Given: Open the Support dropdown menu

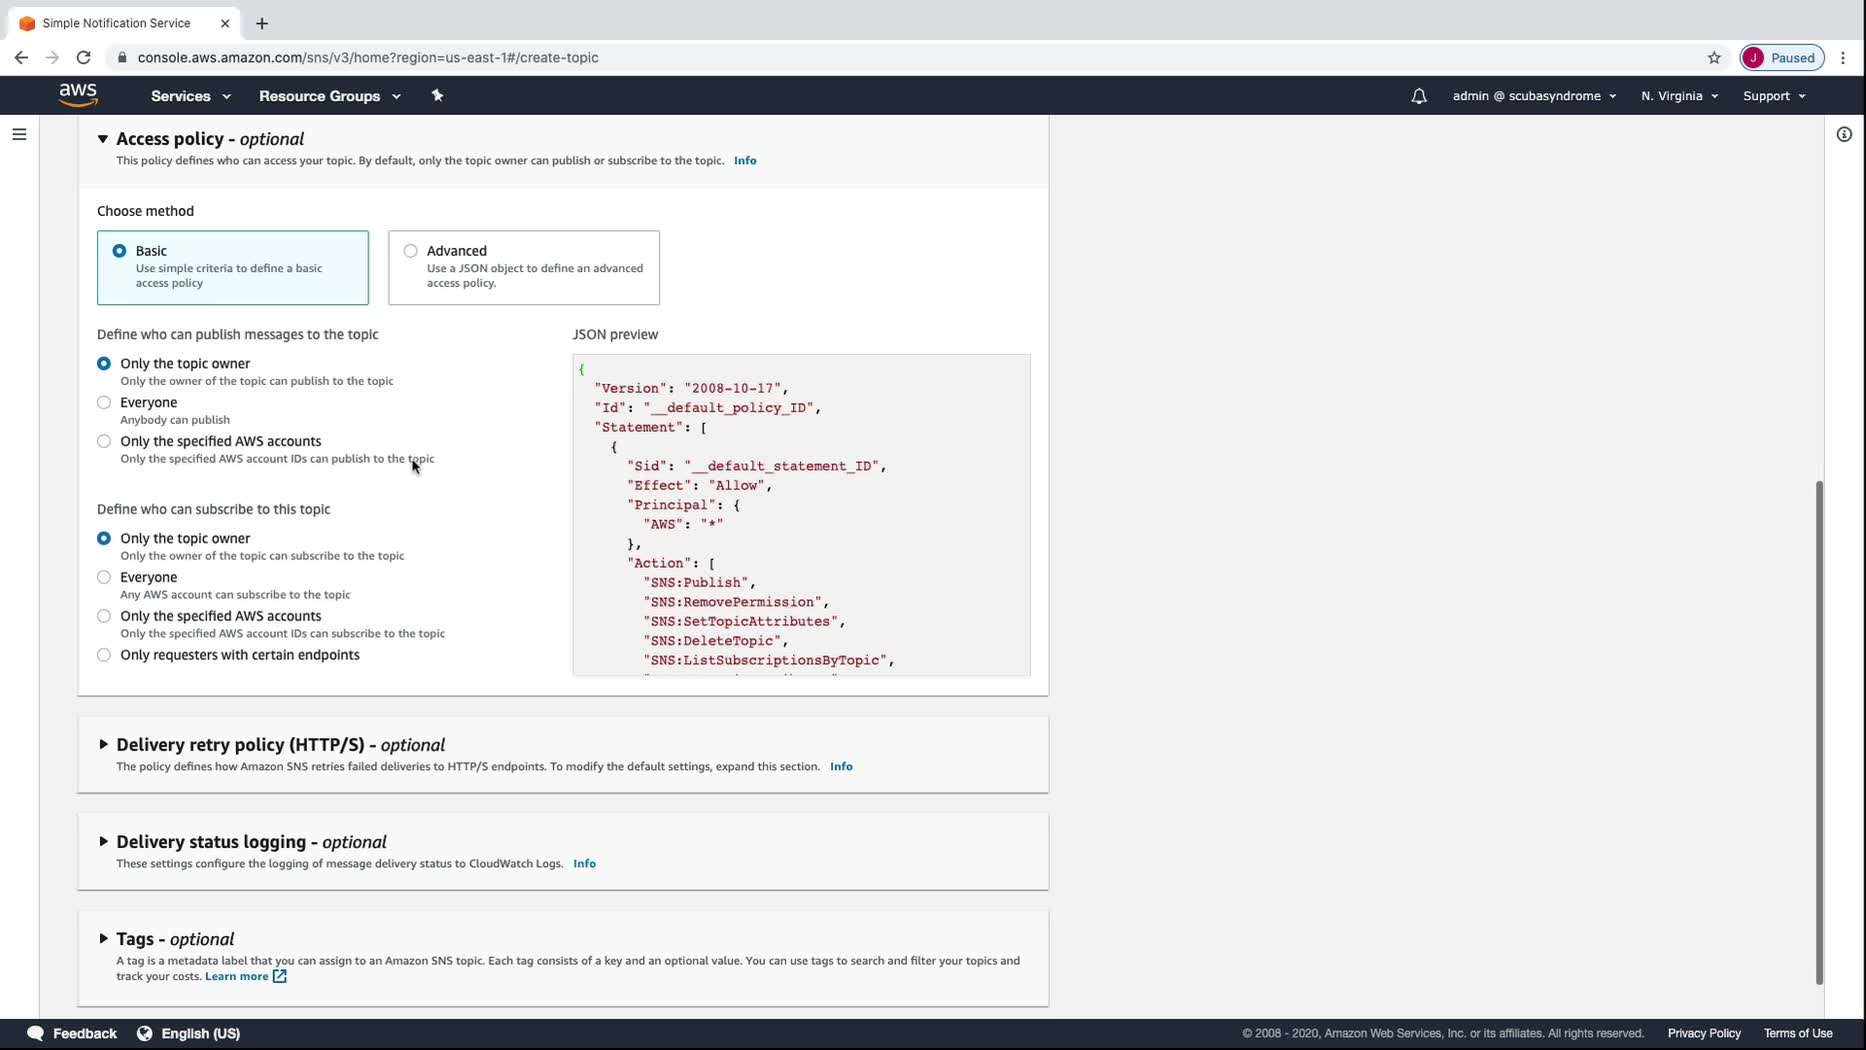Looking at the screenshot, I should tap(1774, 96).
